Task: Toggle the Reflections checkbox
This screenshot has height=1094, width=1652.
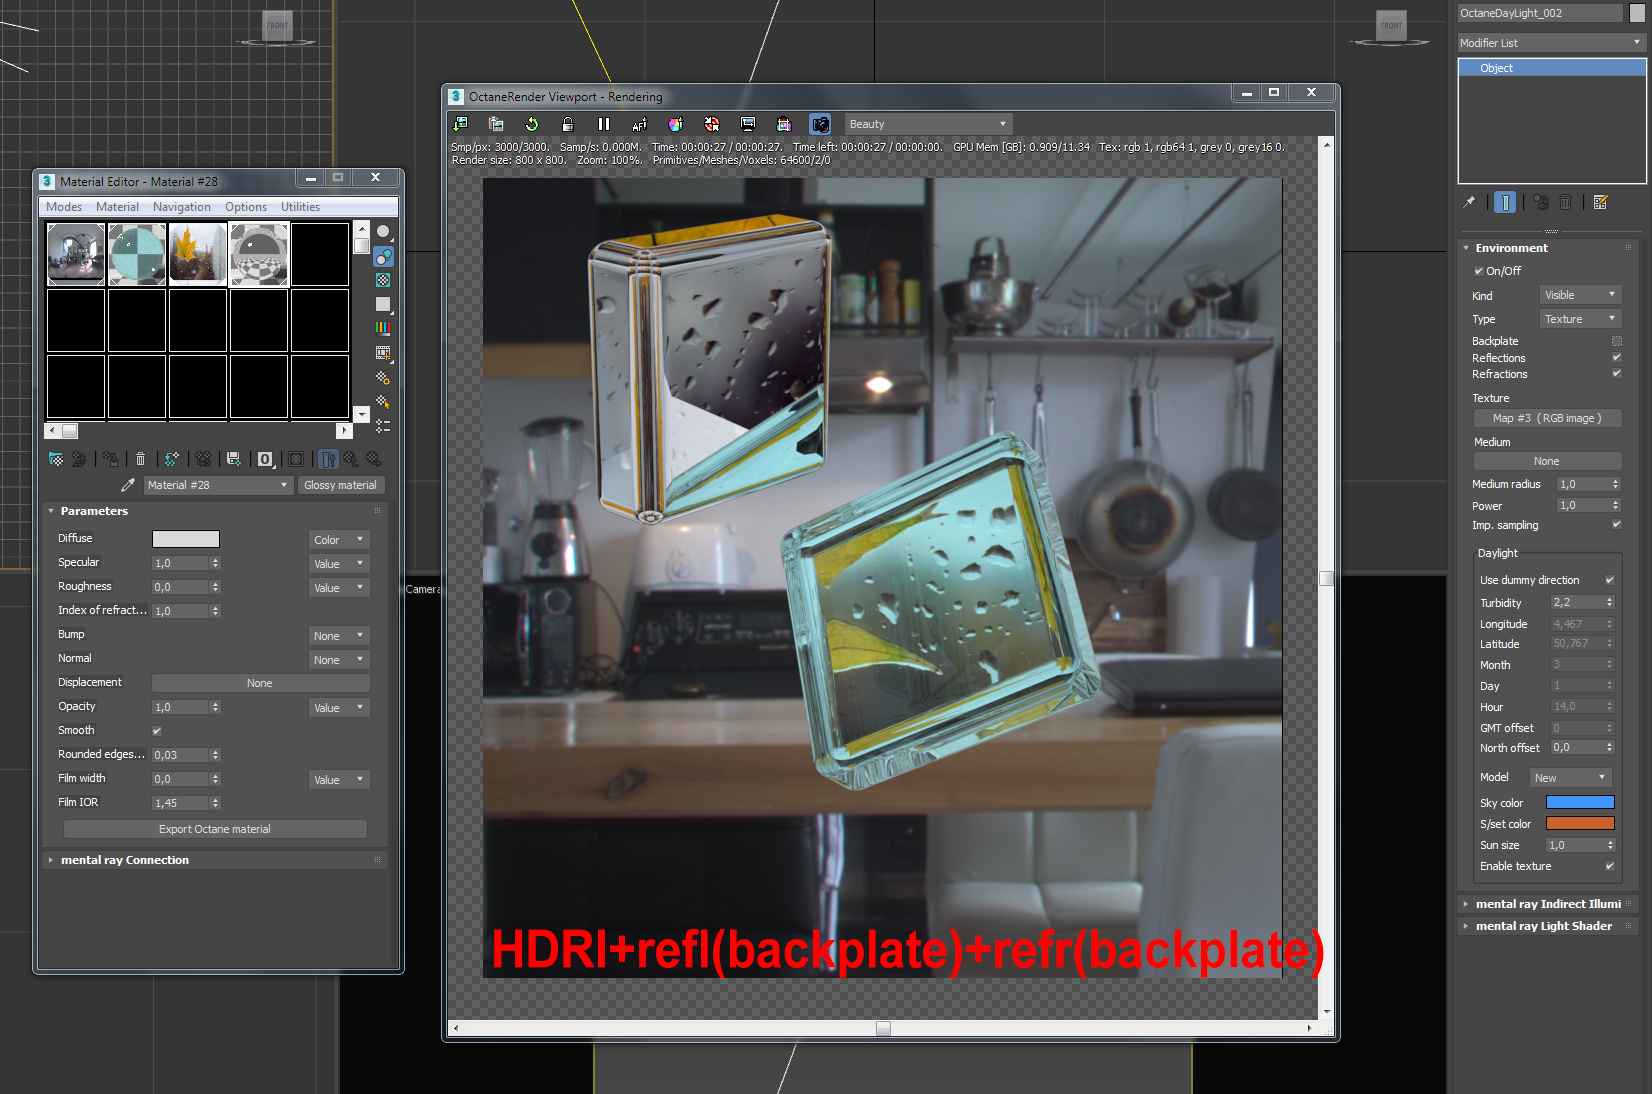Action: click(x=1617, y=357)
